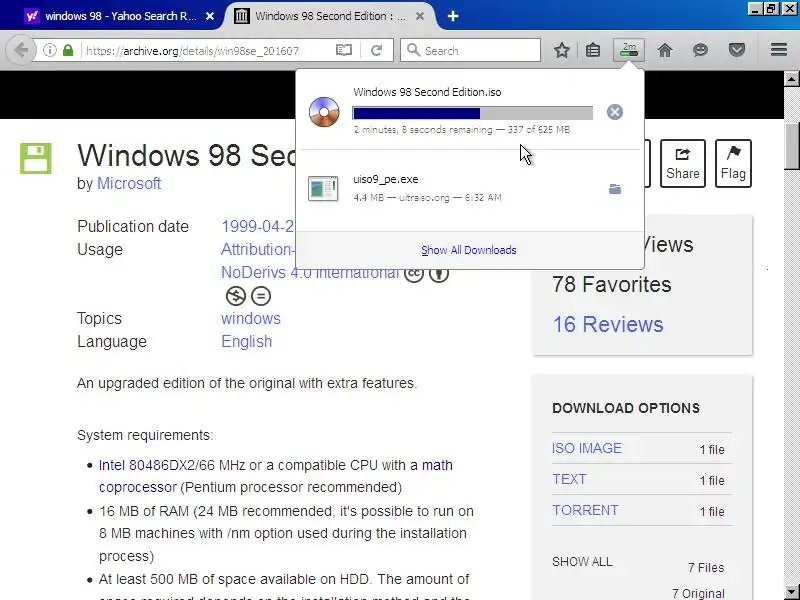Close the Windows 98 Second Edition tab

click(420, 16)
